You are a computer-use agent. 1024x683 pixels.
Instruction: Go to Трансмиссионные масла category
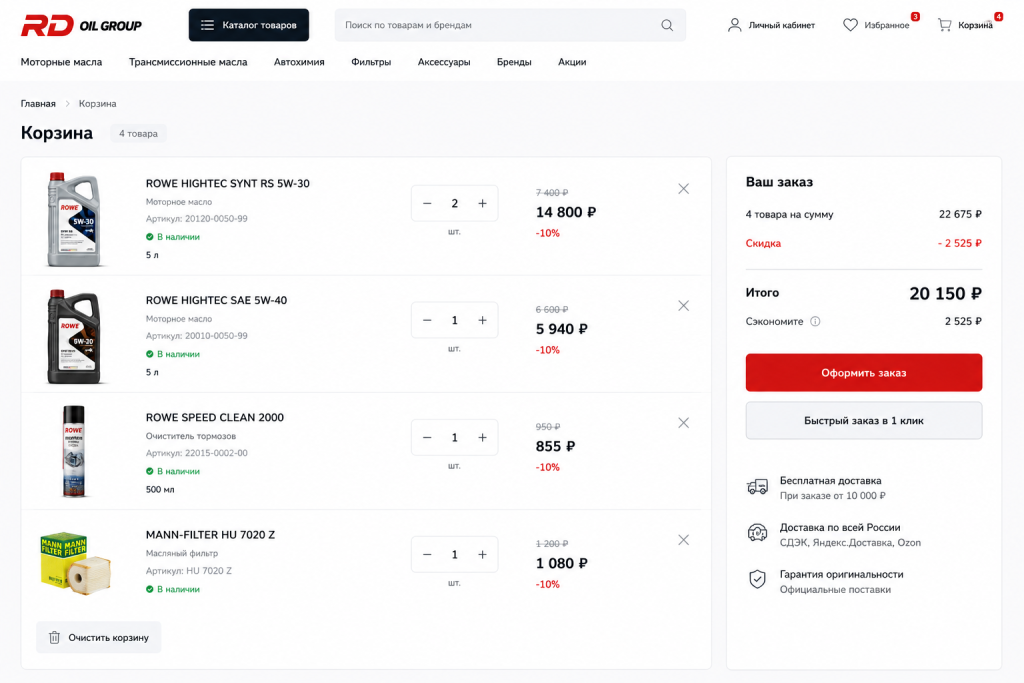tap(188, 62)
